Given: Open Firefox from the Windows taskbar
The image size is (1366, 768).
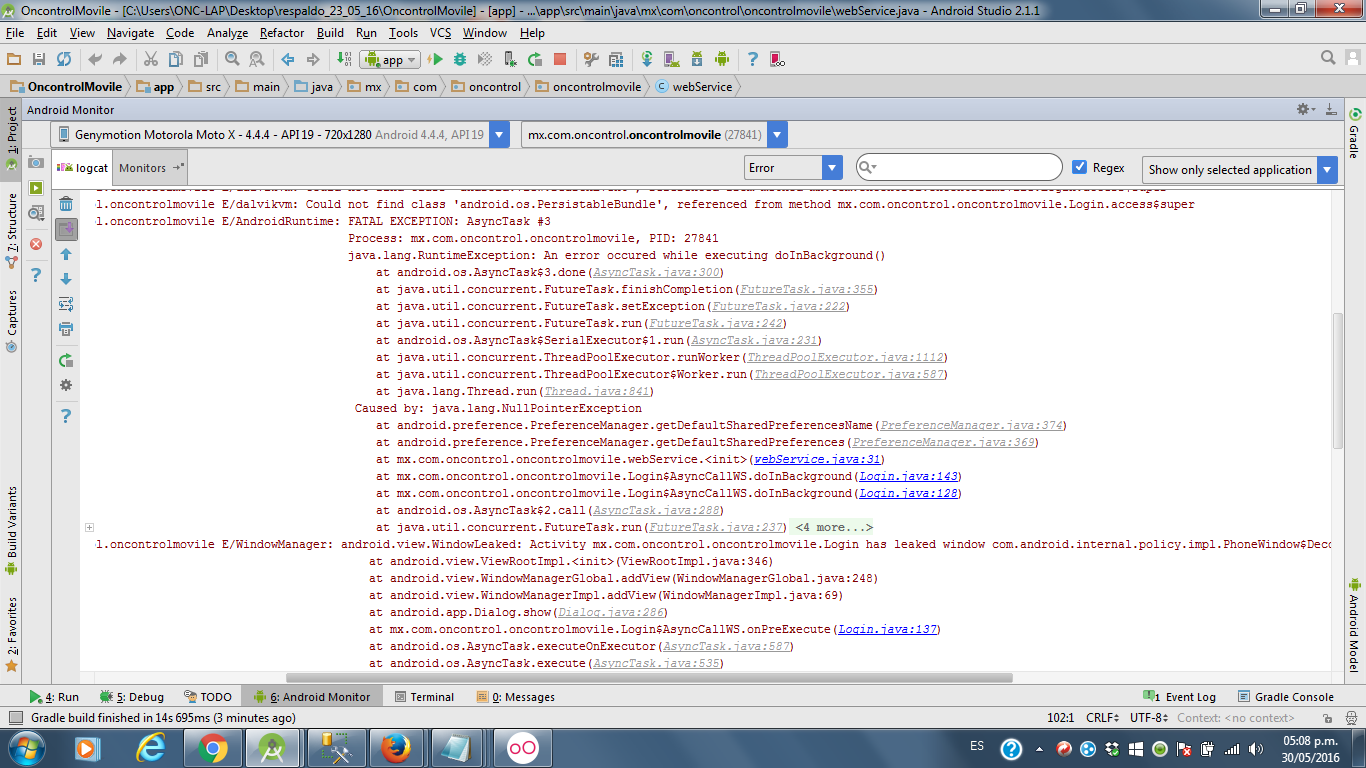Looking at the screenshot, I should 395,747.
